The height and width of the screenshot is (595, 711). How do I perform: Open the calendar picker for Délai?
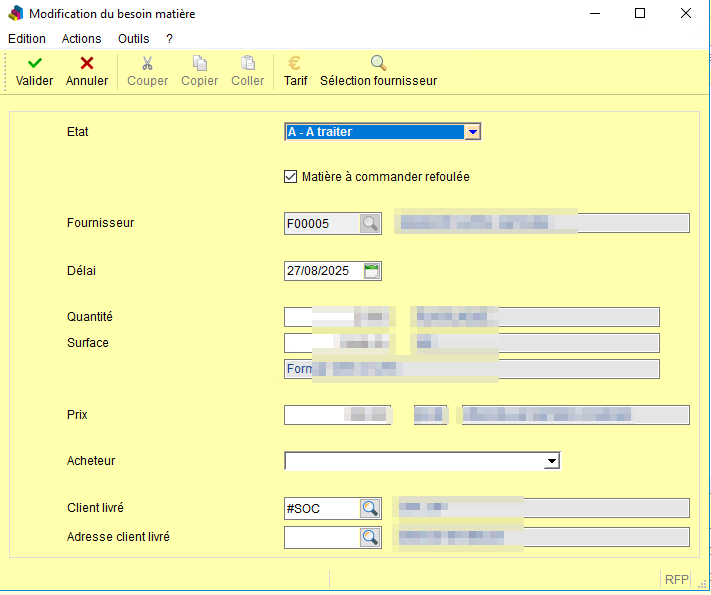372,271
